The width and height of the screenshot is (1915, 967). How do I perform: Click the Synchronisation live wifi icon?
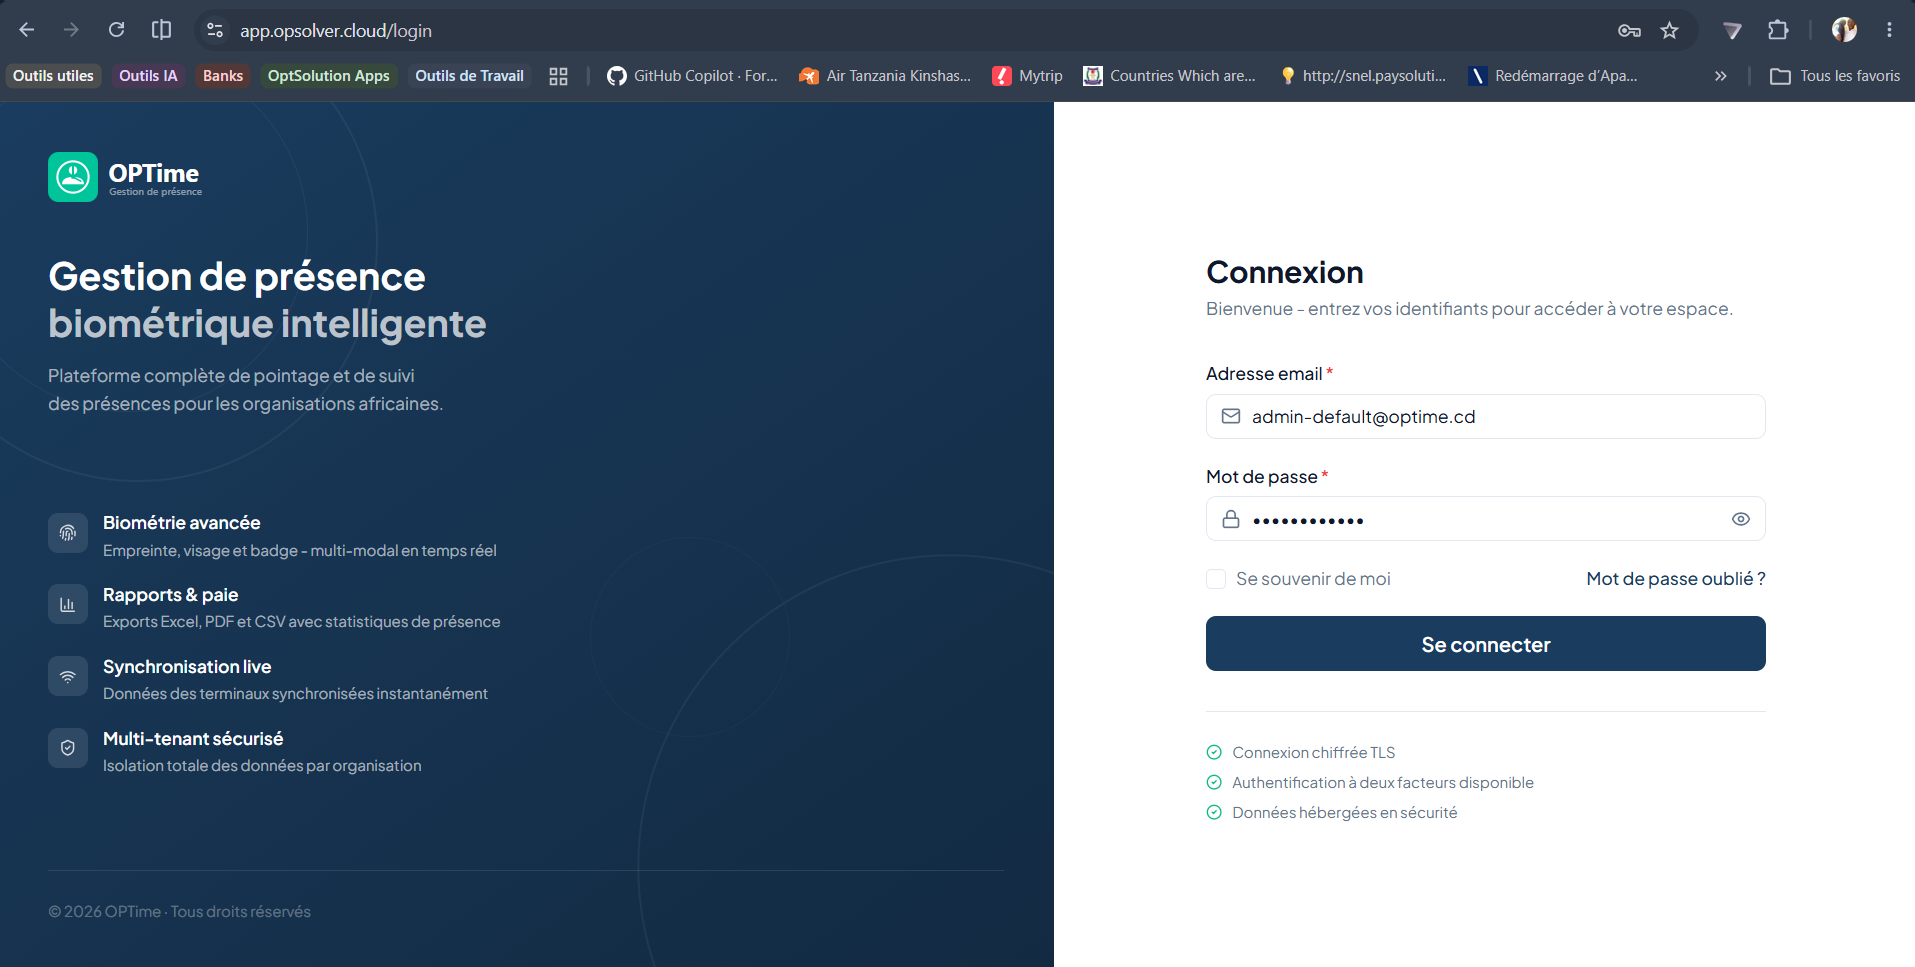click(68, 676)
